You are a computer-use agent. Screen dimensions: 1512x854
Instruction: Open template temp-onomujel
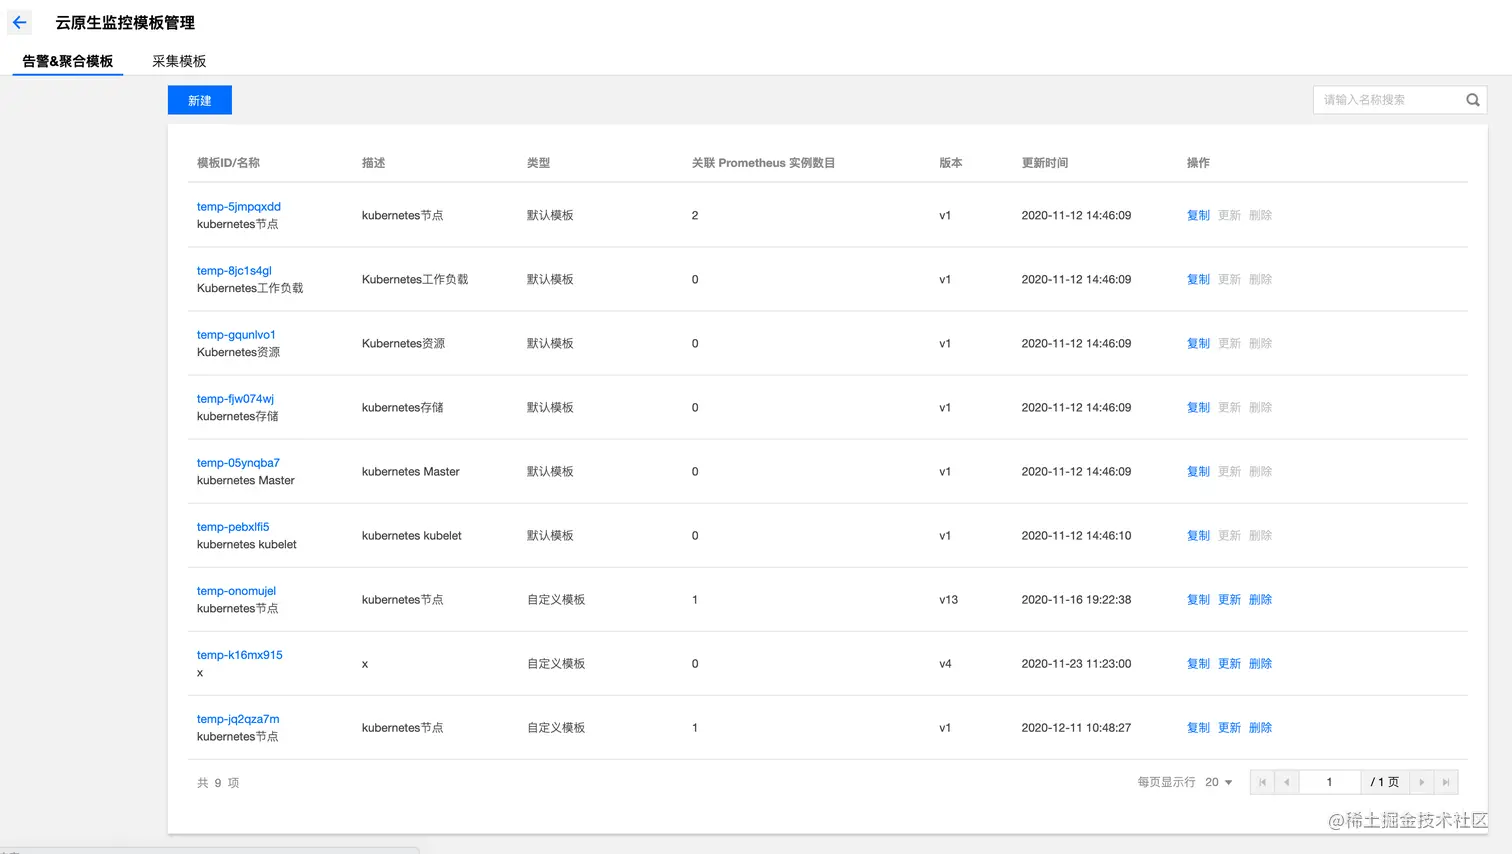point(236,591)
